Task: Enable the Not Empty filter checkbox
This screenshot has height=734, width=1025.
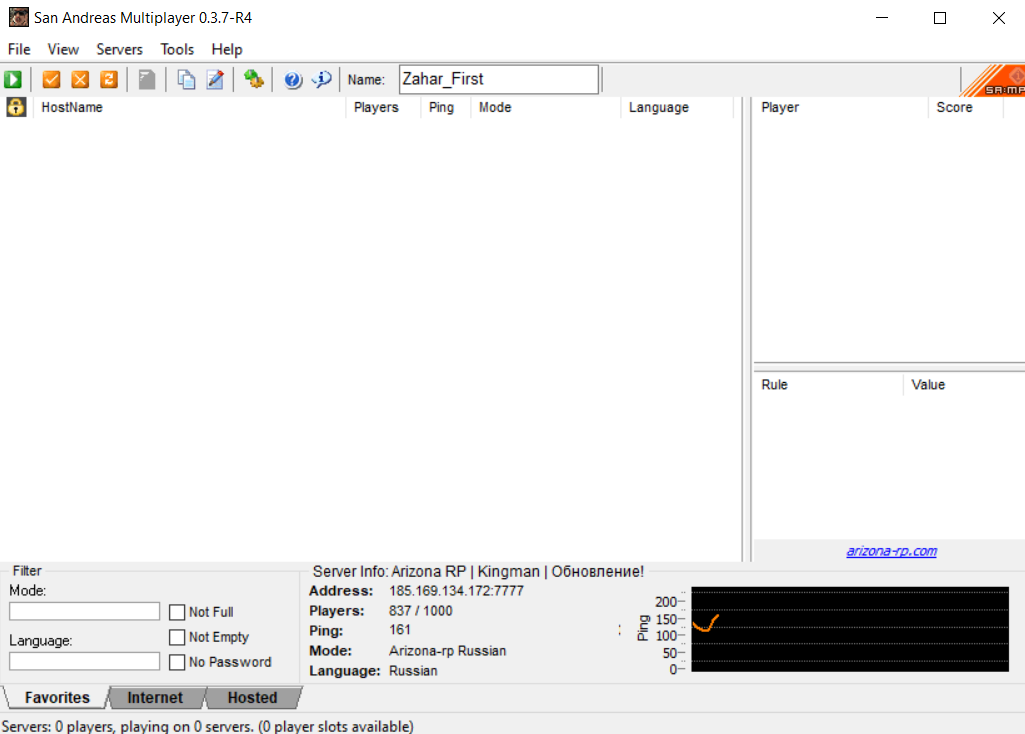Action: 177,637
